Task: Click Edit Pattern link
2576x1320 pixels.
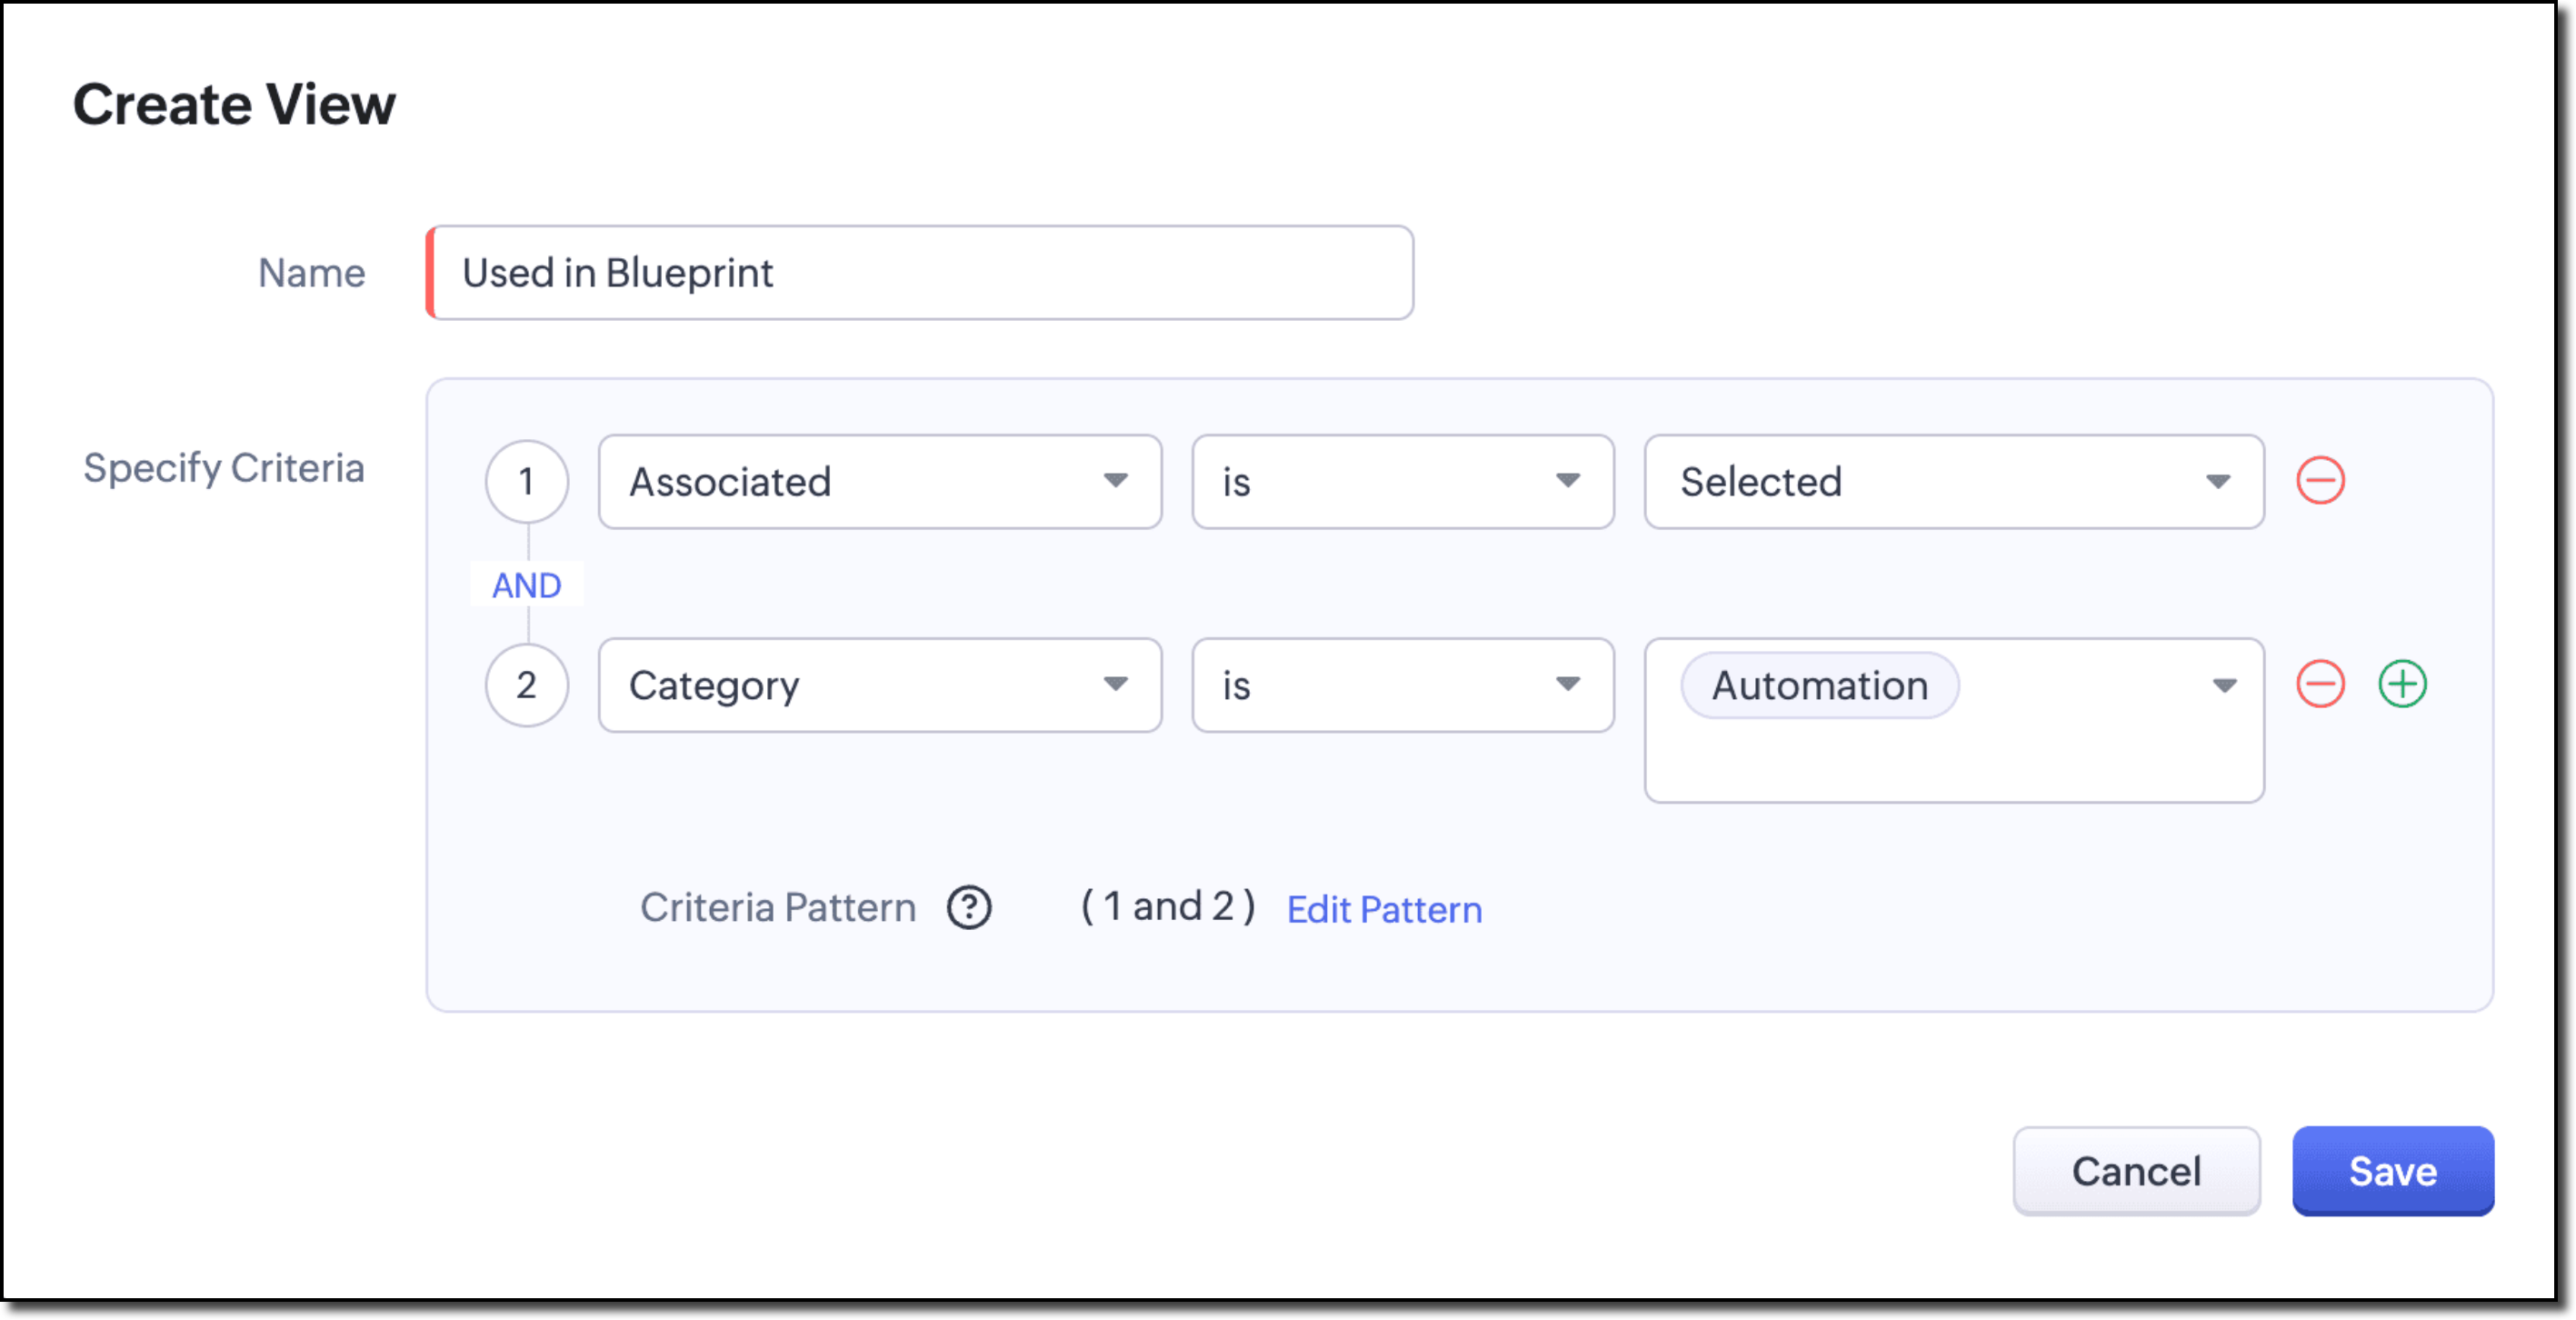Action: point(1384,910)
